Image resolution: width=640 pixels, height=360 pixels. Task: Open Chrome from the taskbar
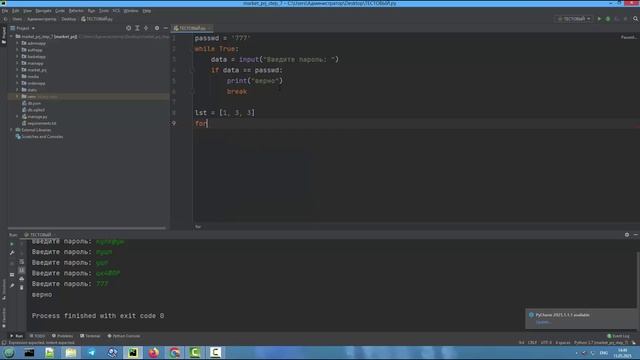point(174,353)
